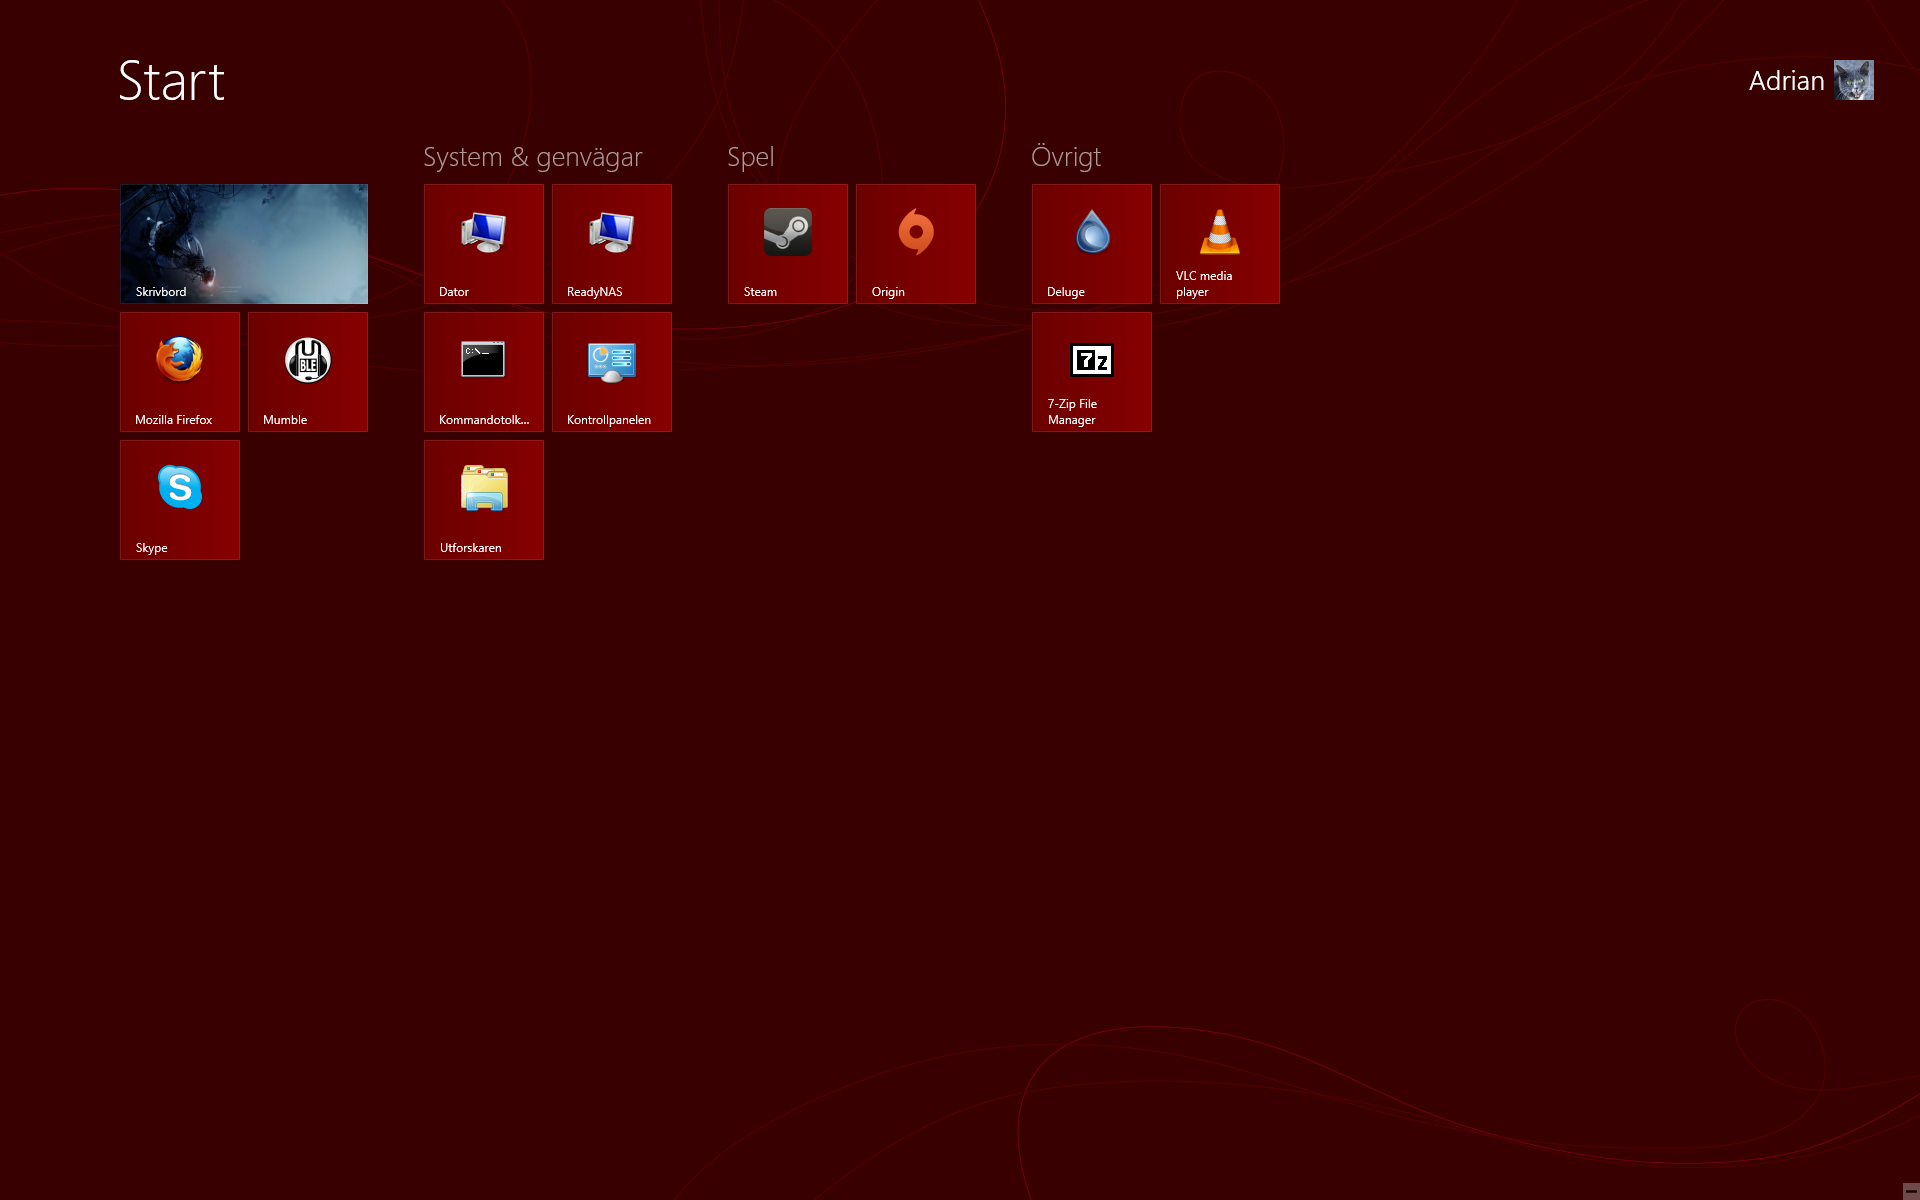Open the Mumble tile
Image resolution: width=1920 pixels, height=1200 pixels.
(308, 371)
